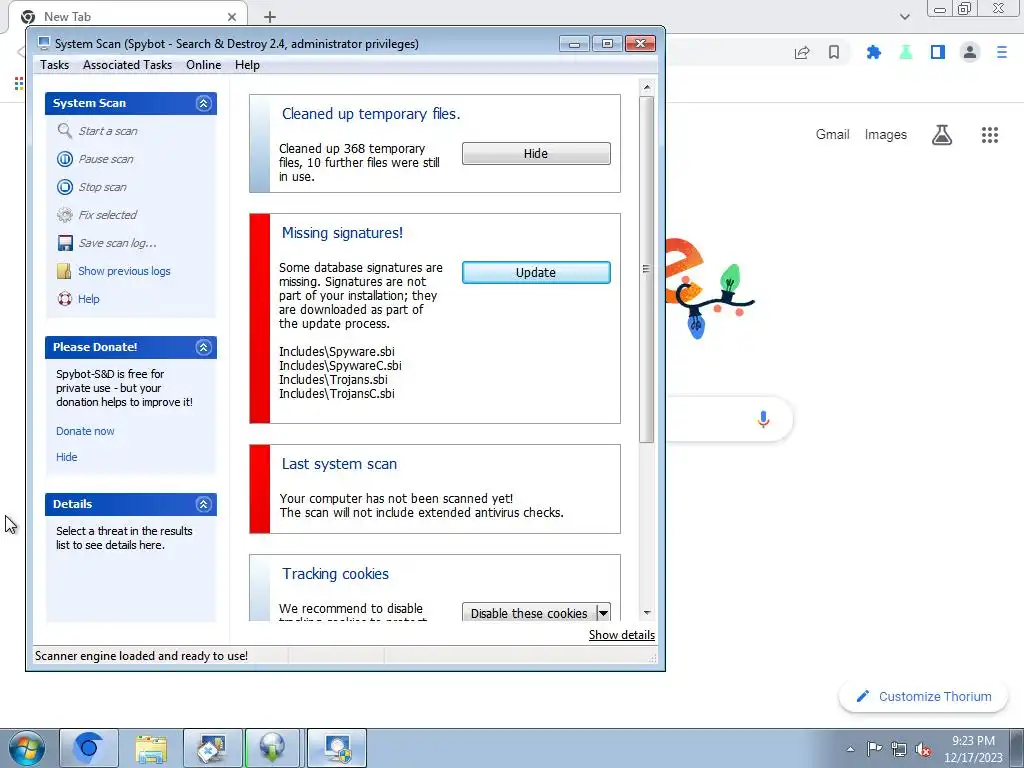
Task: Click the Save scan log floppy icon
Action: point(65,243)
